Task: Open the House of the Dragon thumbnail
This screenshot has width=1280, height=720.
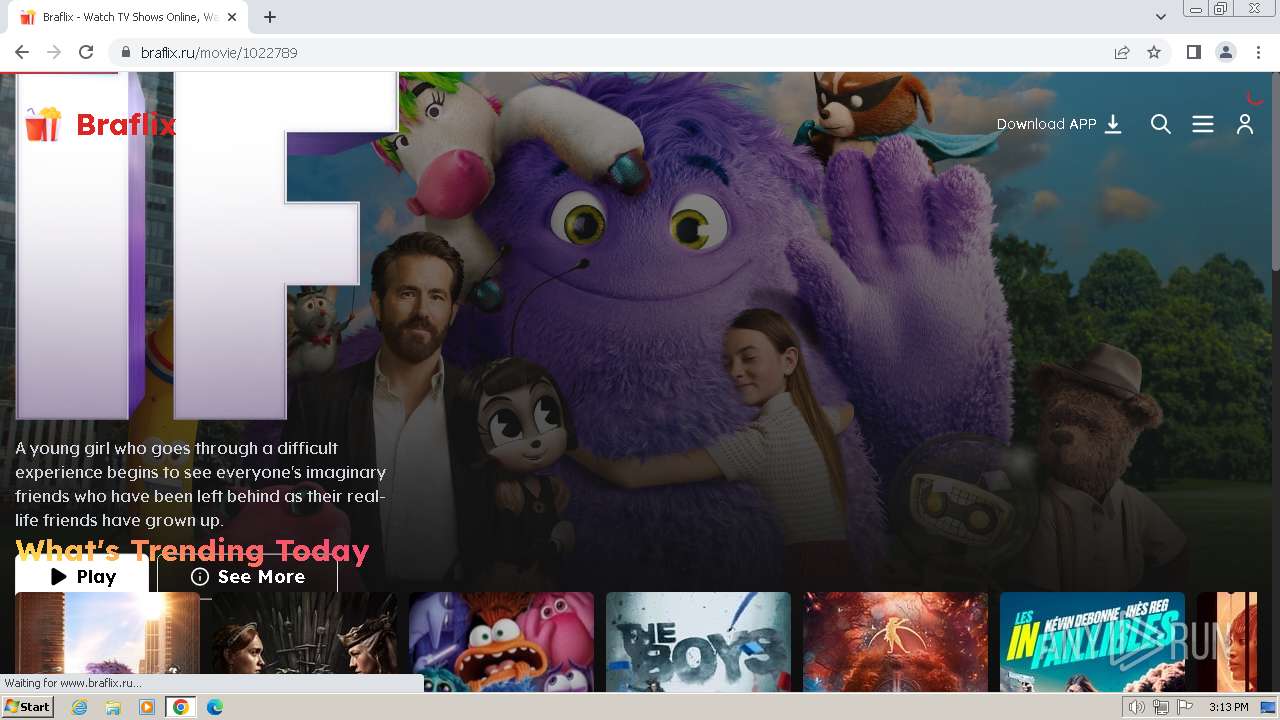Action: click(304, 642)
